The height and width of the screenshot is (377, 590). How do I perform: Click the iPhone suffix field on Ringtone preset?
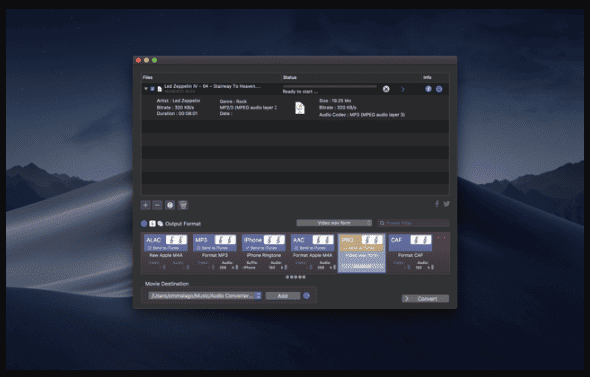tap(250, 268)
